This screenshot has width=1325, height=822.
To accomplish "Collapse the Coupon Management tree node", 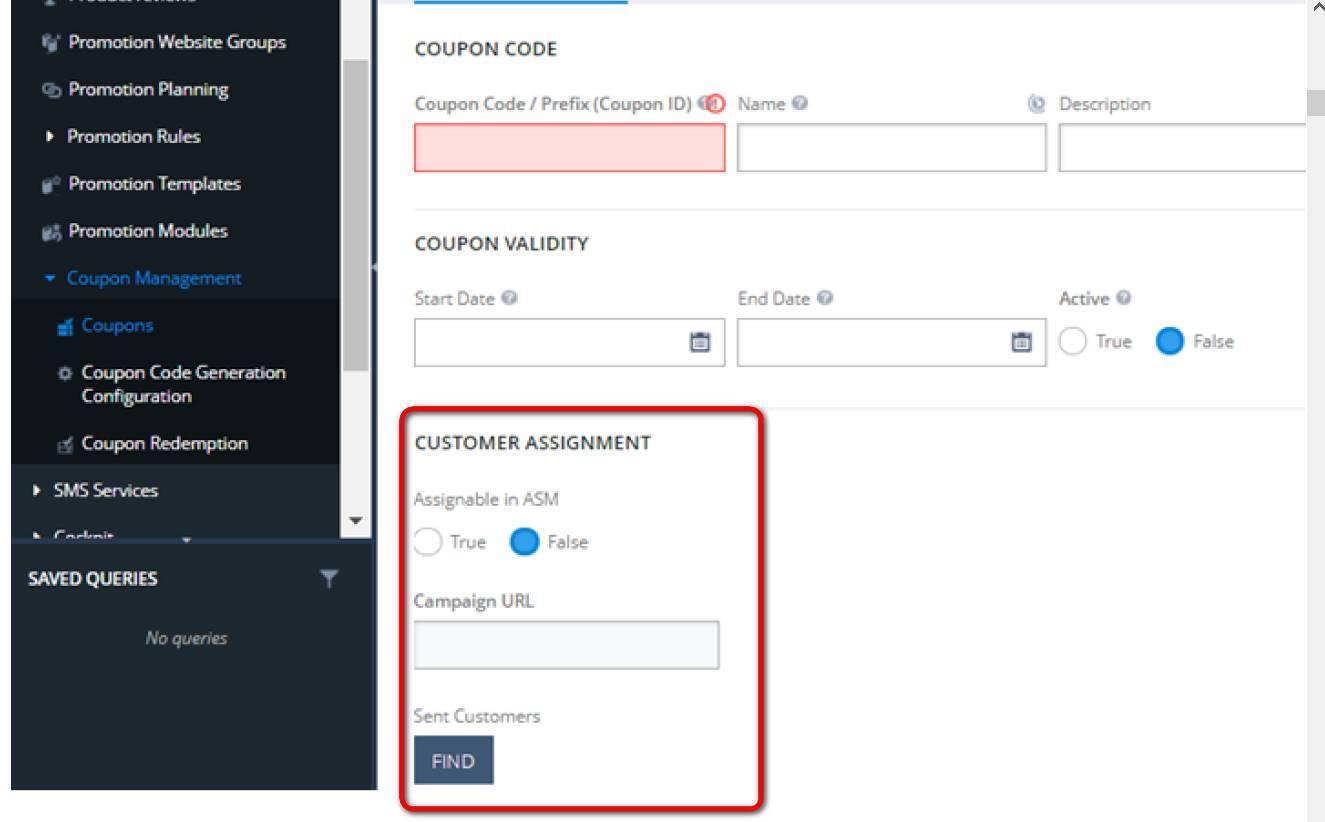I will tap(50, 278).
